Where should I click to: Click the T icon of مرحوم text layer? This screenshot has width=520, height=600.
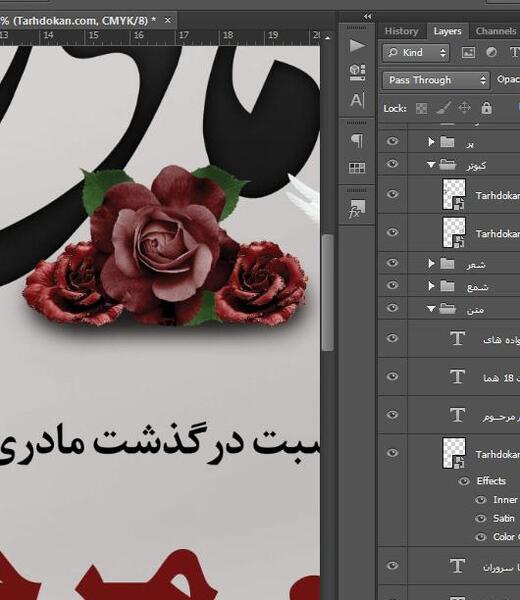[457, 415]
